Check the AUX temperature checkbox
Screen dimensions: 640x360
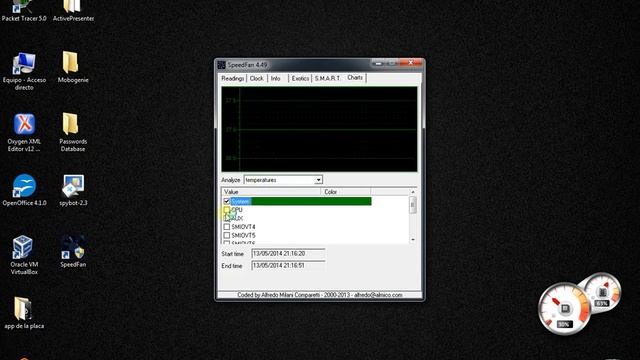[227, 218]
